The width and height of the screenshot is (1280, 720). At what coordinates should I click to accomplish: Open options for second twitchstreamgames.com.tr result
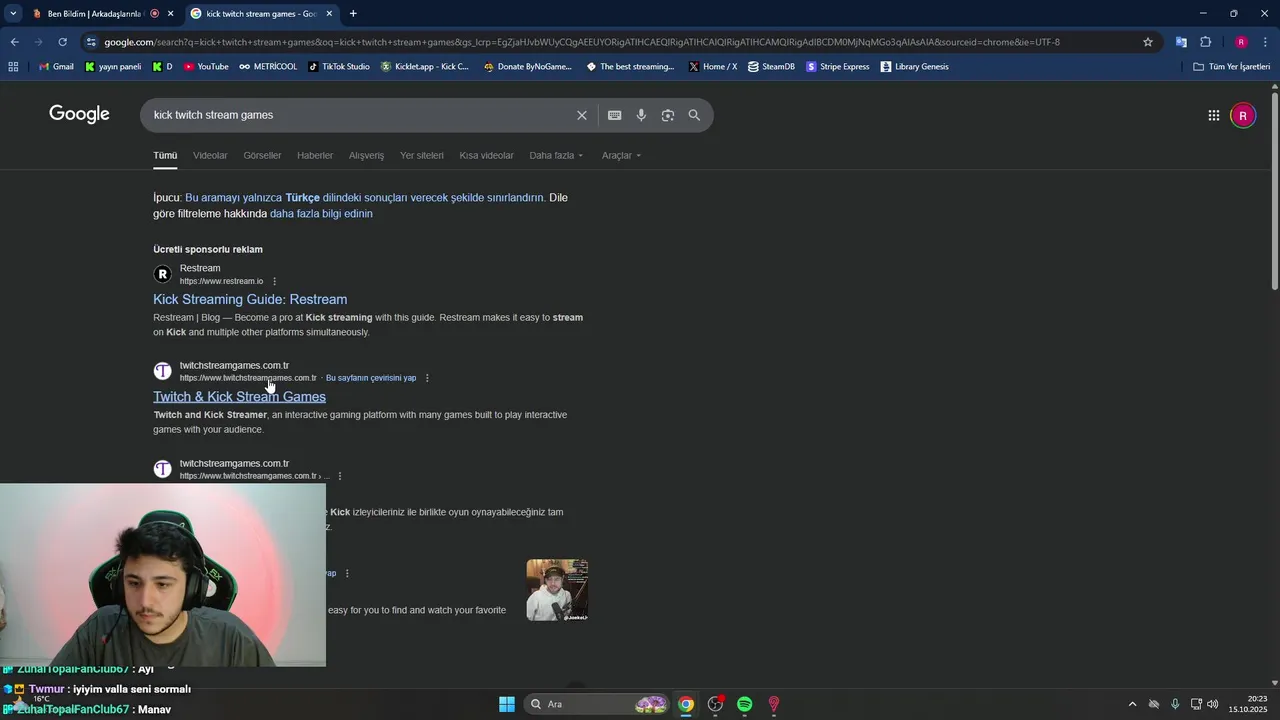pos(340,476)
